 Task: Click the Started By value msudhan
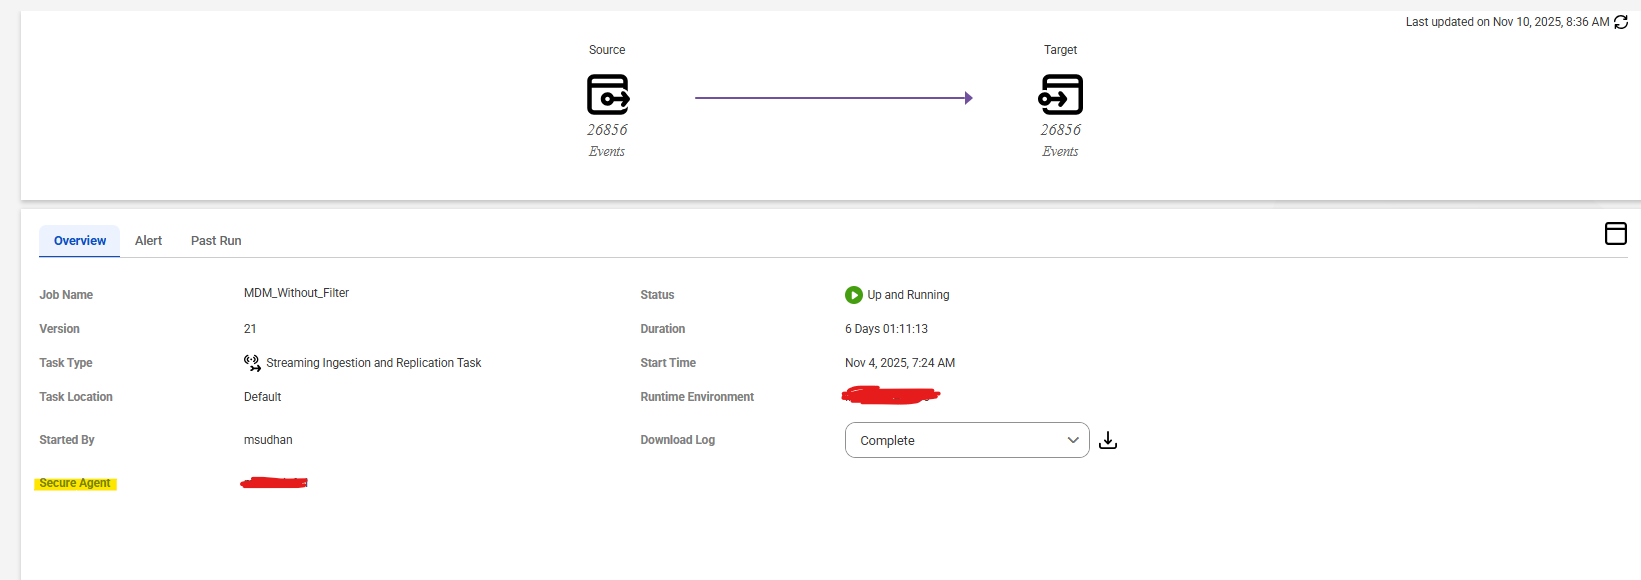268,440
